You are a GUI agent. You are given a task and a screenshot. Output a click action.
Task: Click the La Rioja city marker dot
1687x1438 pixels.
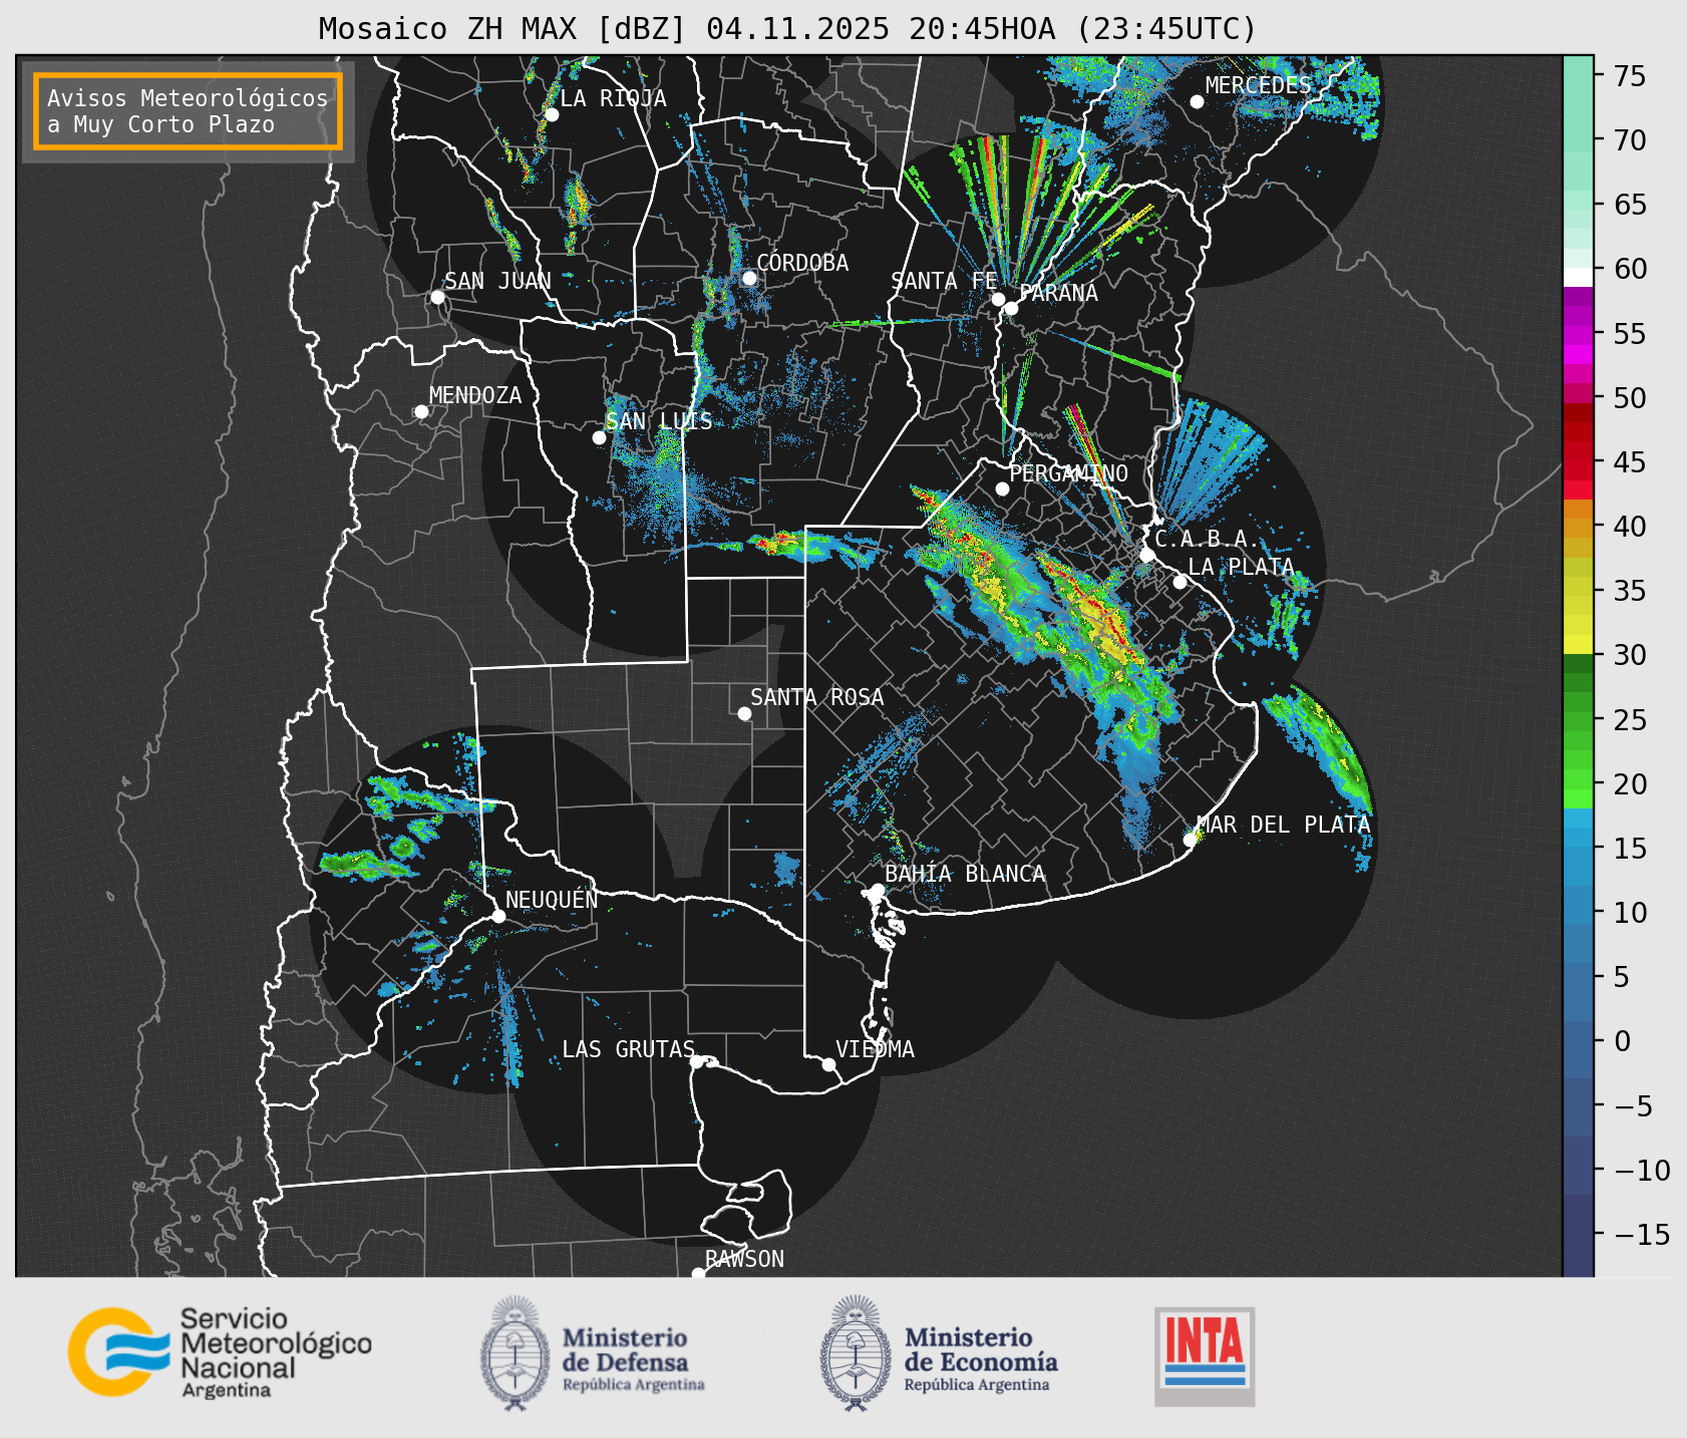click(x=552, y=115)
